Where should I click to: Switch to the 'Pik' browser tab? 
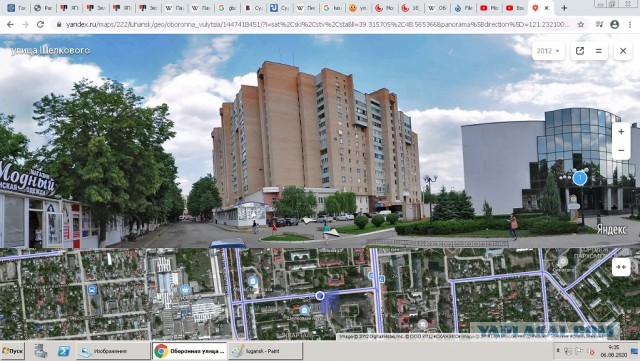(464, 8)
